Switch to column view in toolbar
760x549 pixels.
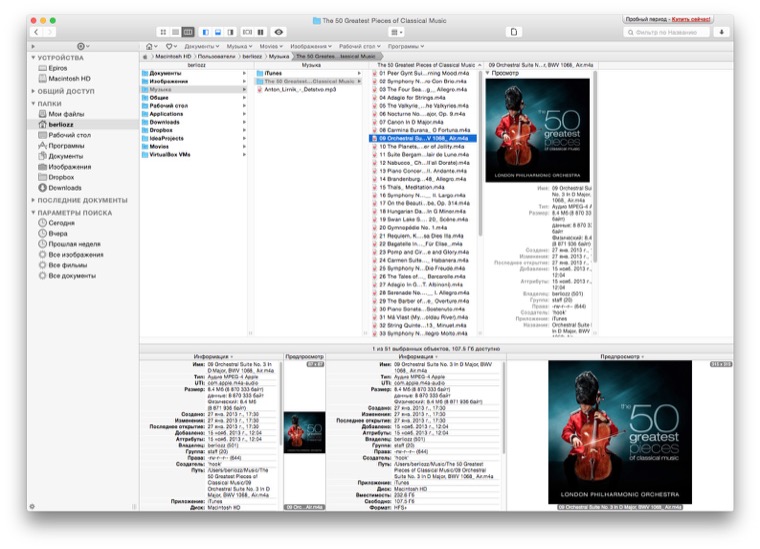point(187,32)
